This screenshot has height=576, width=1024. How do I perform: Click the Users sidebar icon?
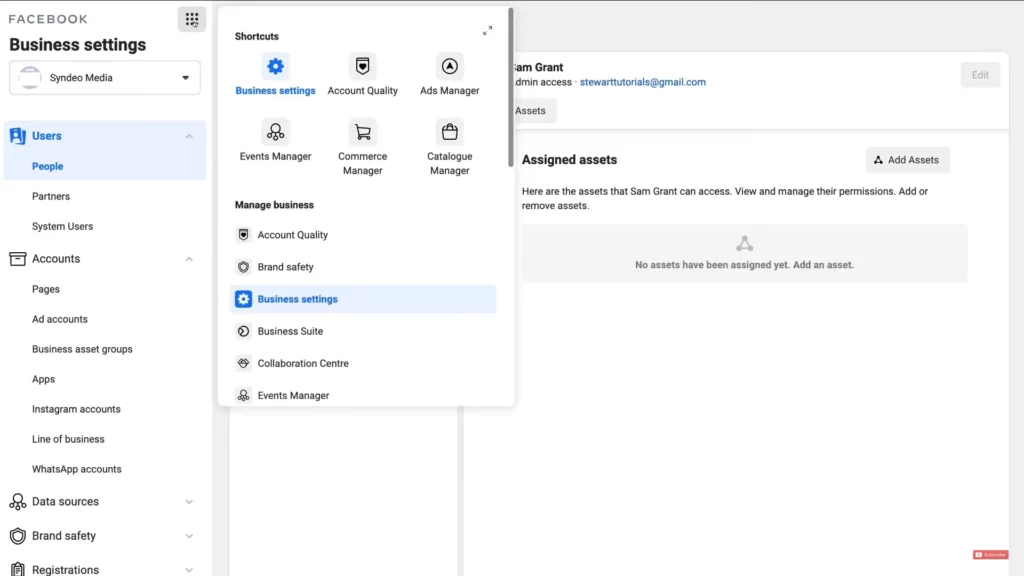[x=18, y=136]
